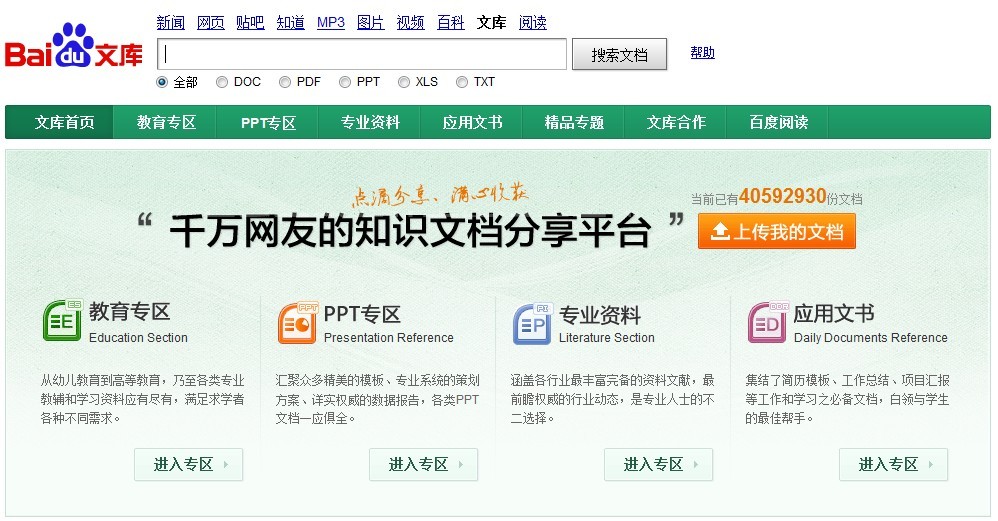Click the 专业资料 section heading
The height and width of the screenshot is (521, 998).
click(600, 314)
